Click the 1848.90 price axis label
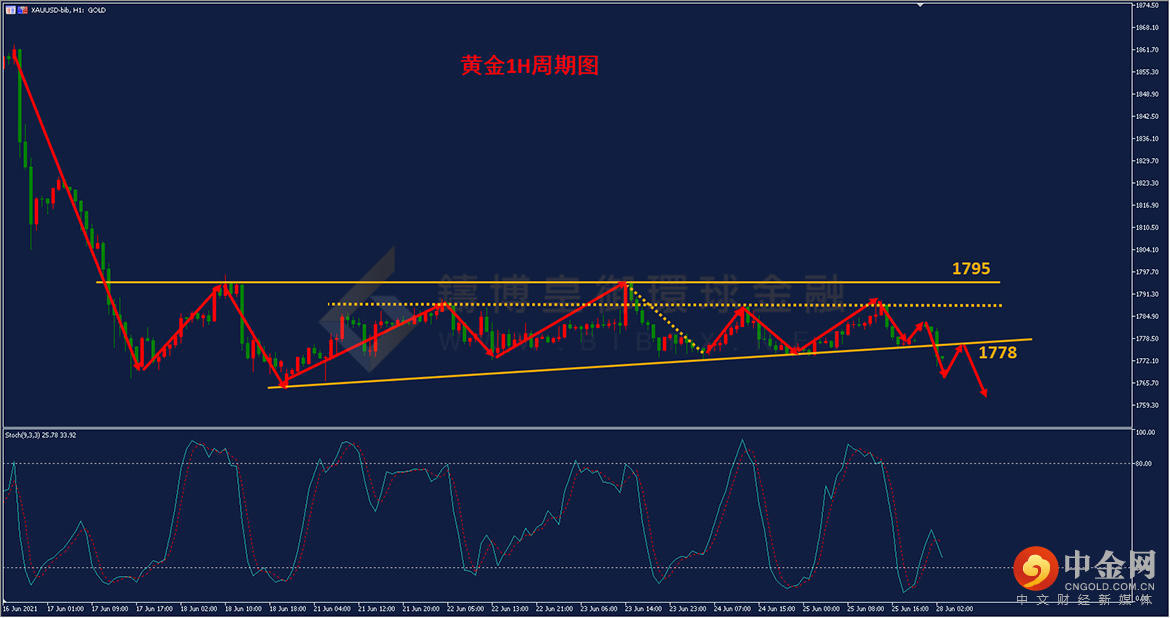The width and height of the screenshot is (1170, 618). point(1147,95)
